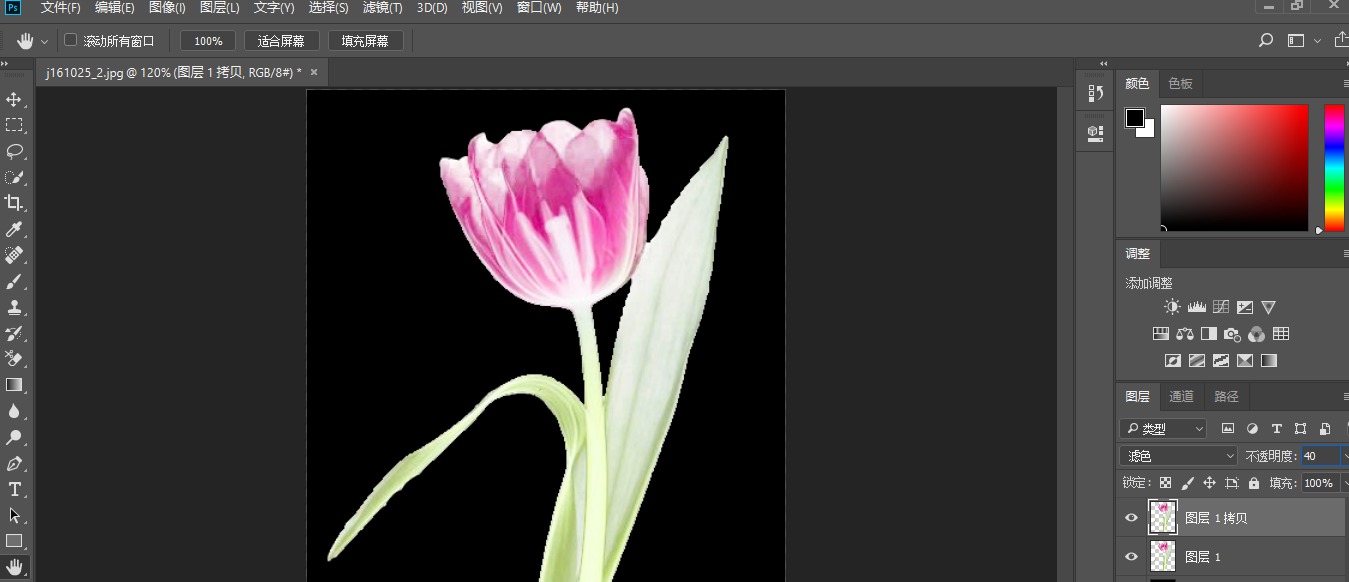Add a Brightness/Contrast adjustment layer
This screenshot has height=582, width=1349.
click(1170, 306)
